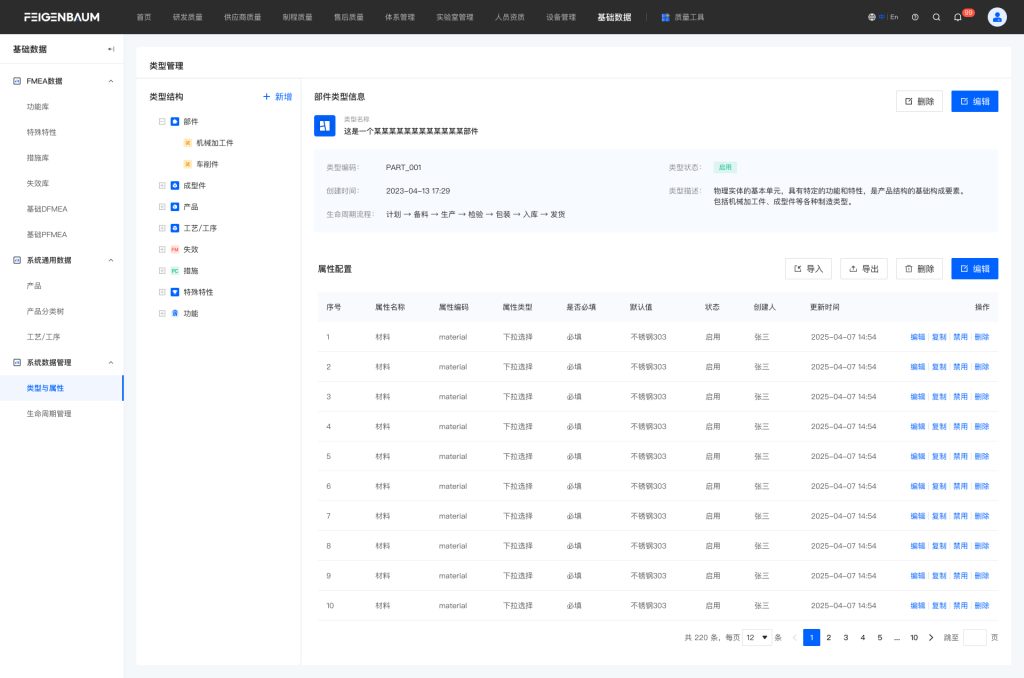This screenshot has height=678, width=1024.
Task: Open 研发质量 top navigation item
Action: 187,18
